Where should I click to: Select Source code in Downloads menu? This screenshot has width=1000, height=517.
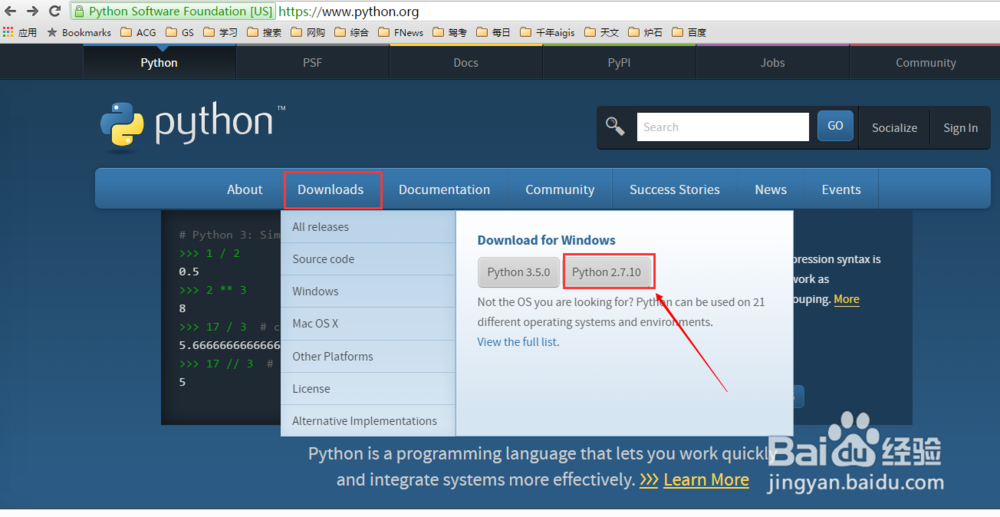pyautogui.click(x=368, y=259)
